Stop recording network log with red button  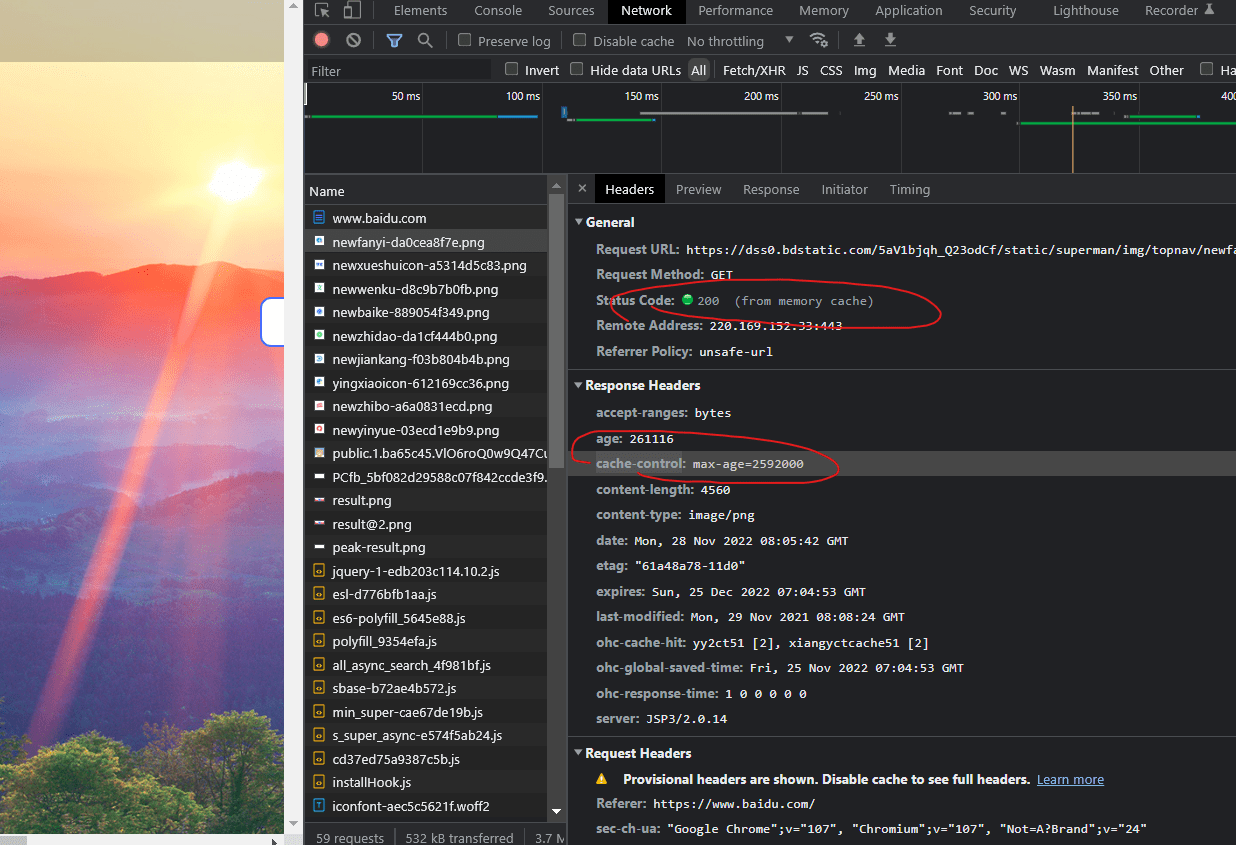click(321, 40)
